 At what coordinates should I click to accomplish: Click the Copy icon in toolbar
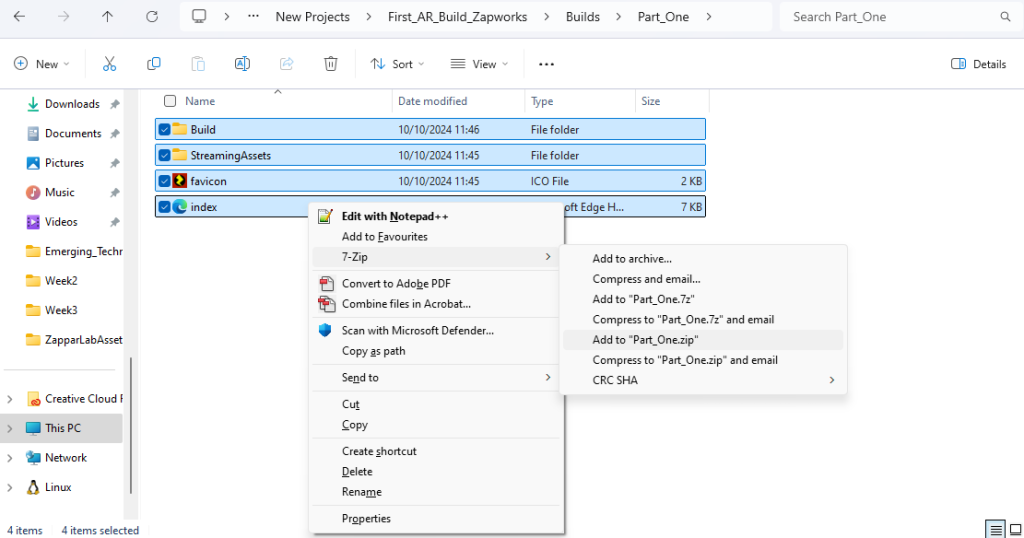point(154,64)
